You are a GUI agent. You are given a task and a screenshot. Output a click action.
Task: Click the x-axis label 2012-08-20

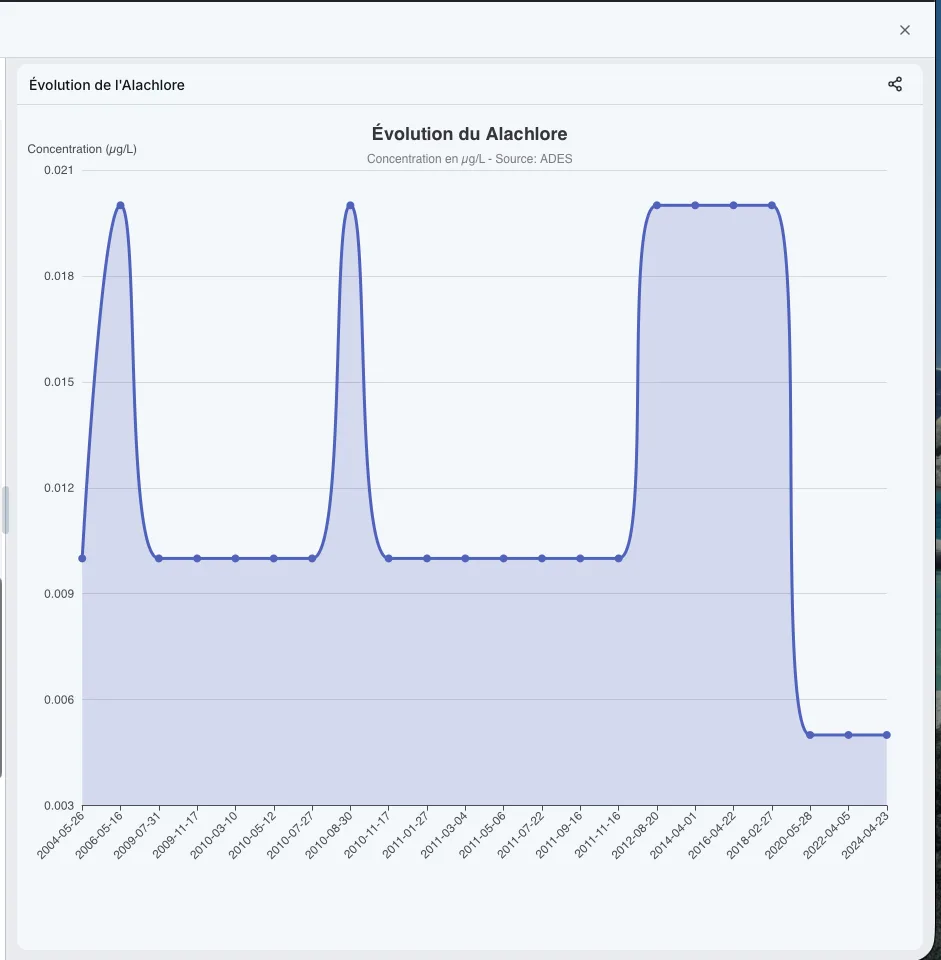[635, 836]
